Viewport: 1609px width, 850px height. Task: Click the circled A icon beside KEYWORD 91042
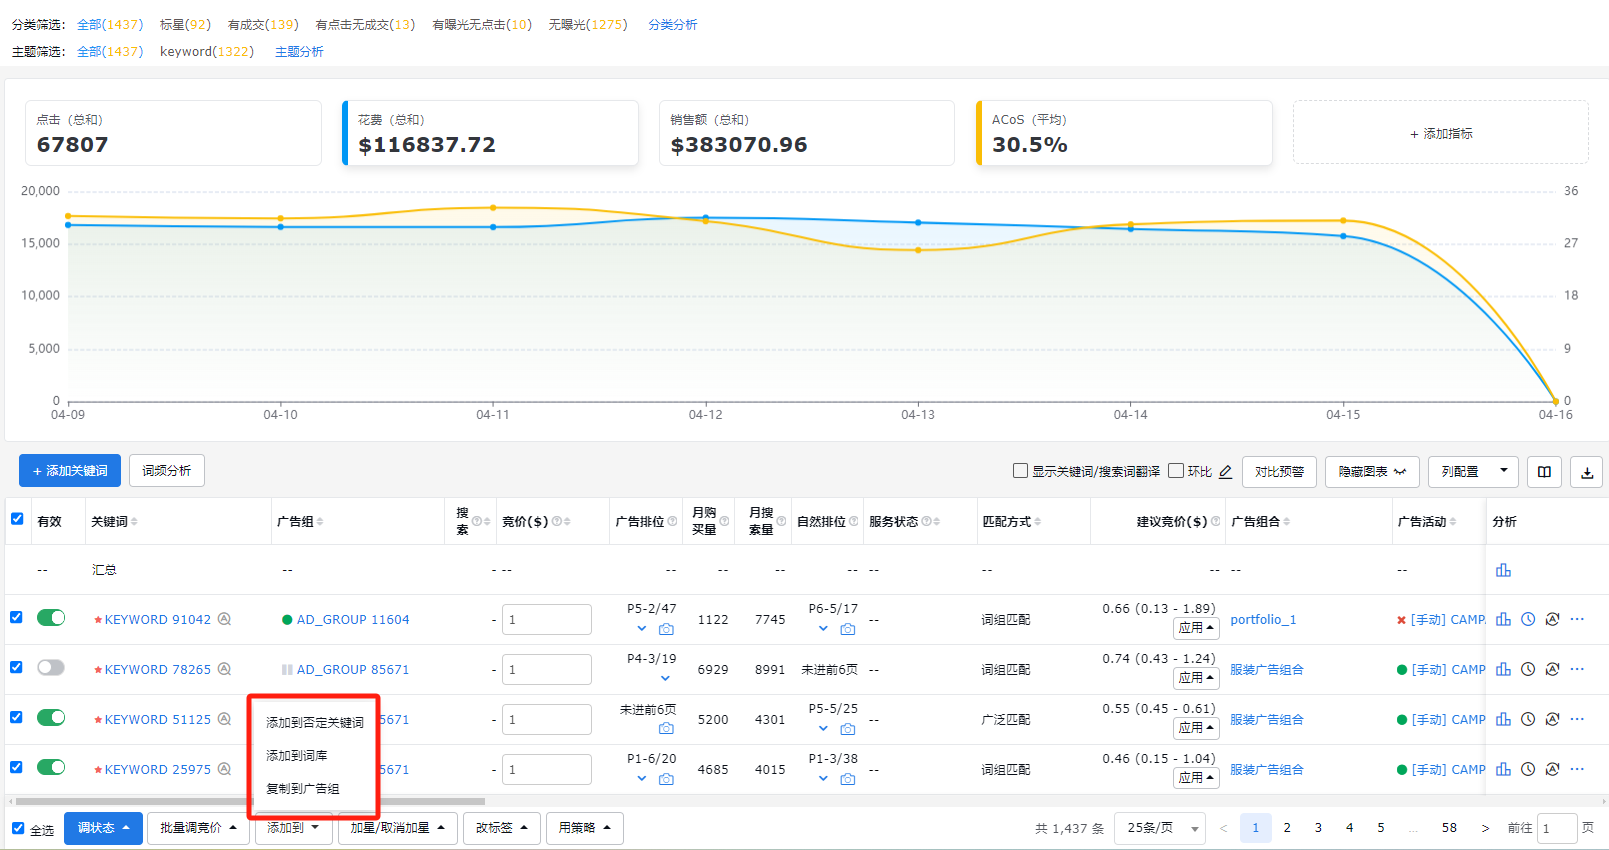[x=225, y=619]
